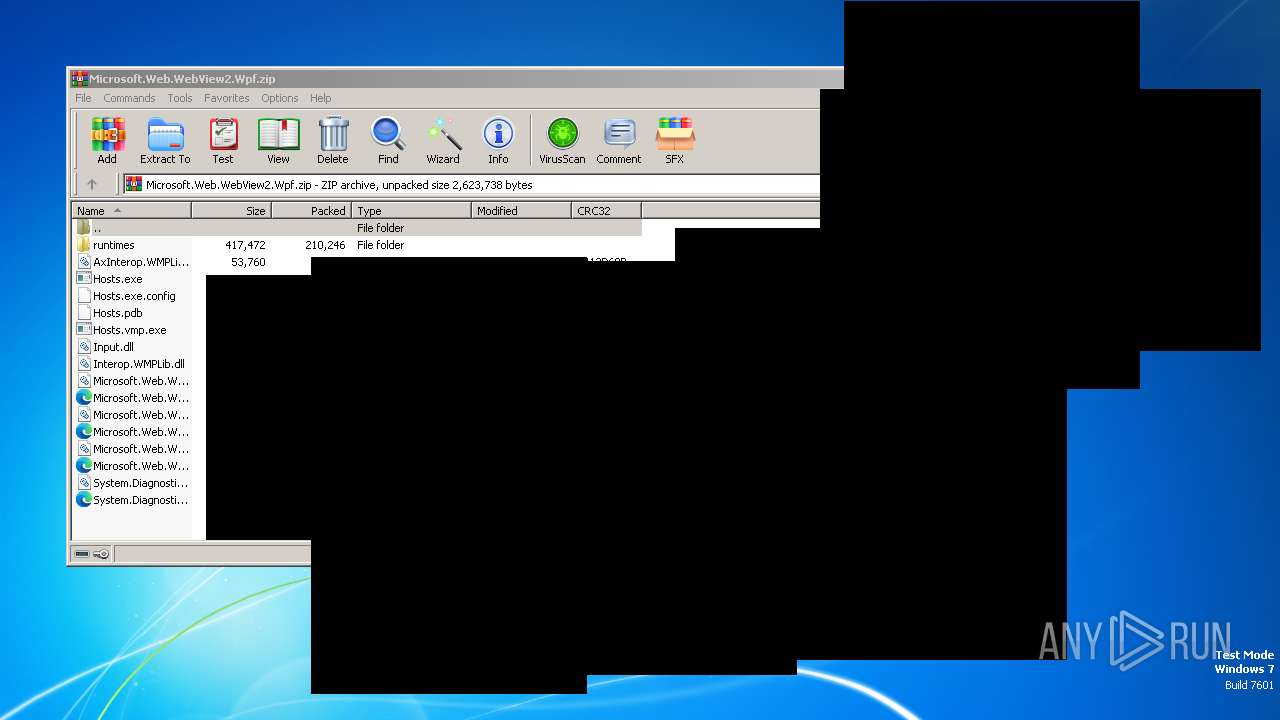
Task: Click the View toolbar icon
Action: point(278,141)
